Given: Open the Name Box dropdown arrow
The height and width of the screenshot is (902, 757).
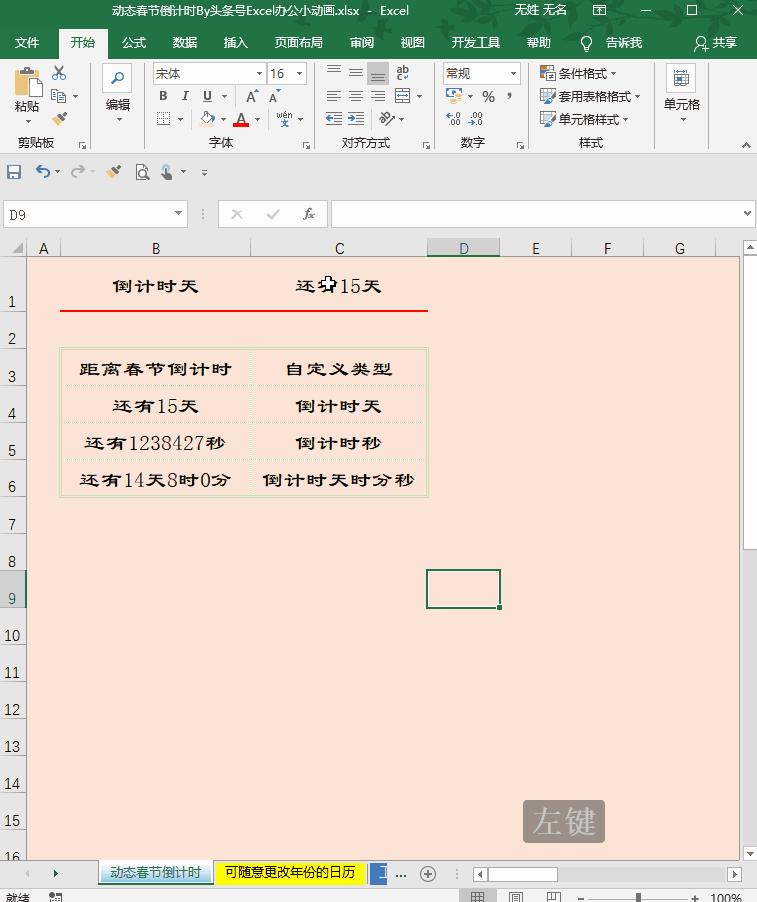Looking at the screenshot, I should (x=178, y=214).
